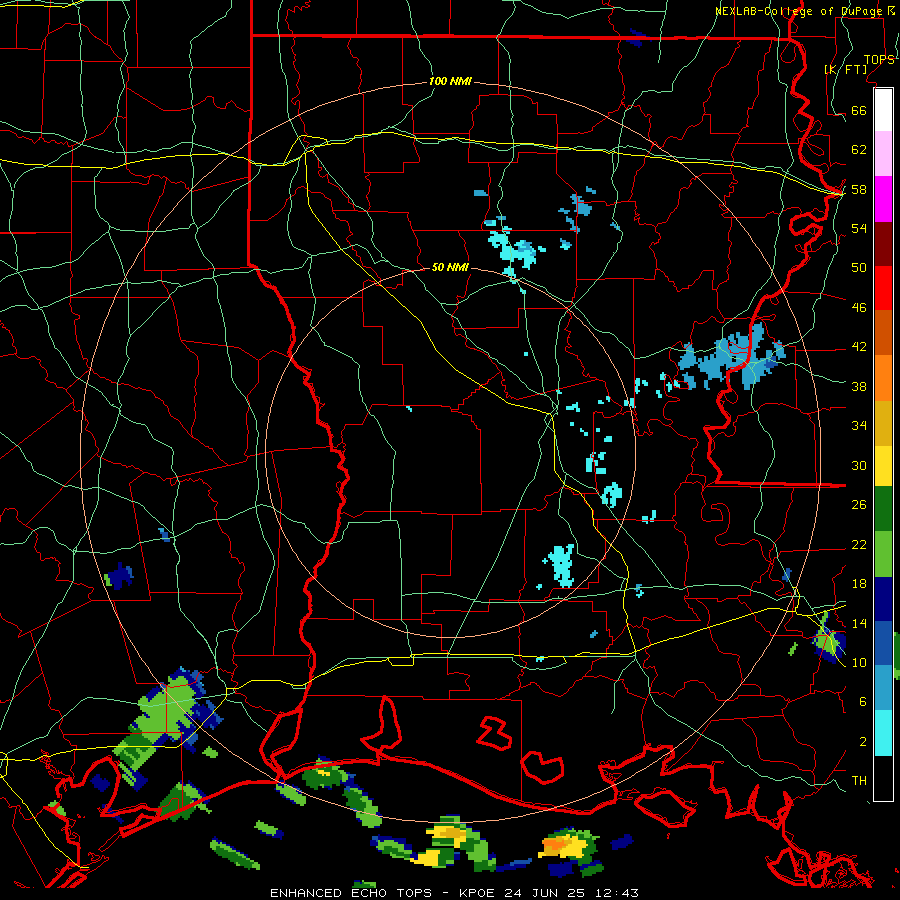This screenshot has width=900, height=900.
Task: Click the light green legend swatch near 22
Action: pos(883,553)
